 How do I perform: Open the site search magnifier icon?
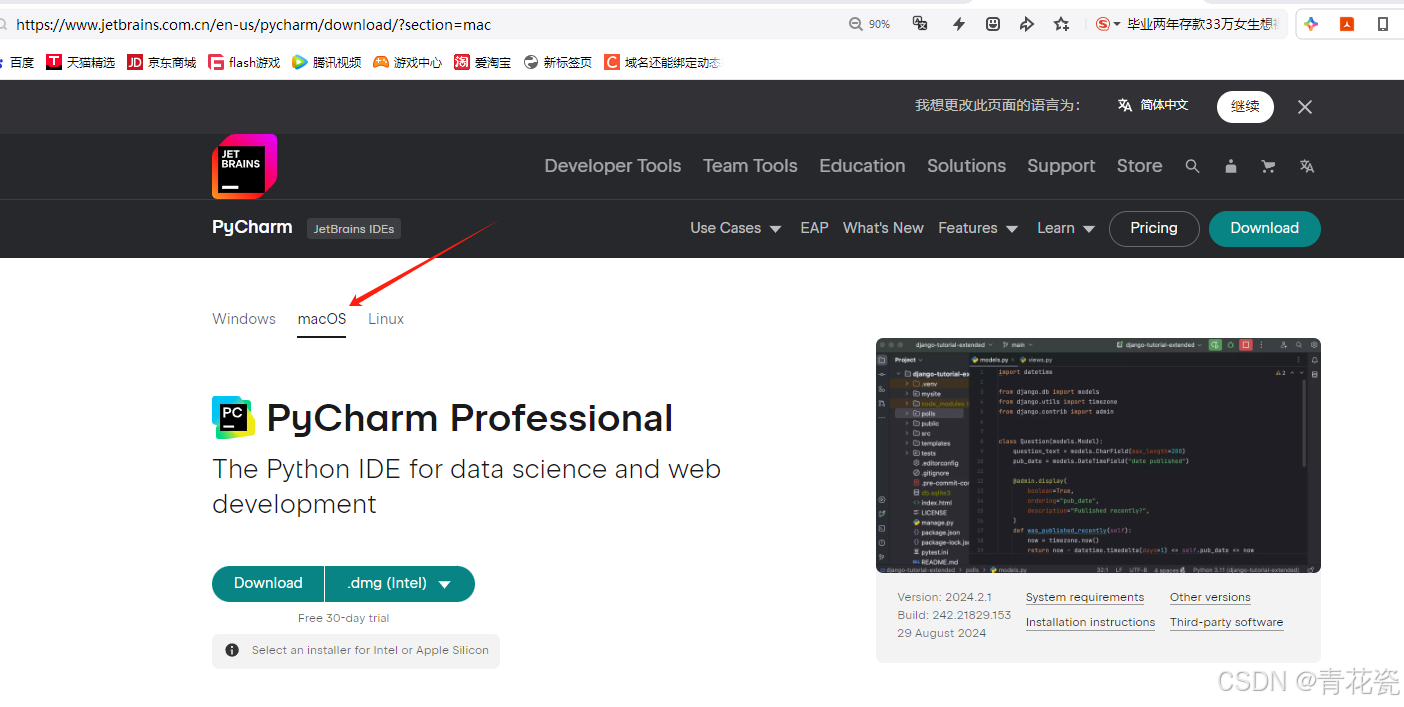(x=1192, y=166)
